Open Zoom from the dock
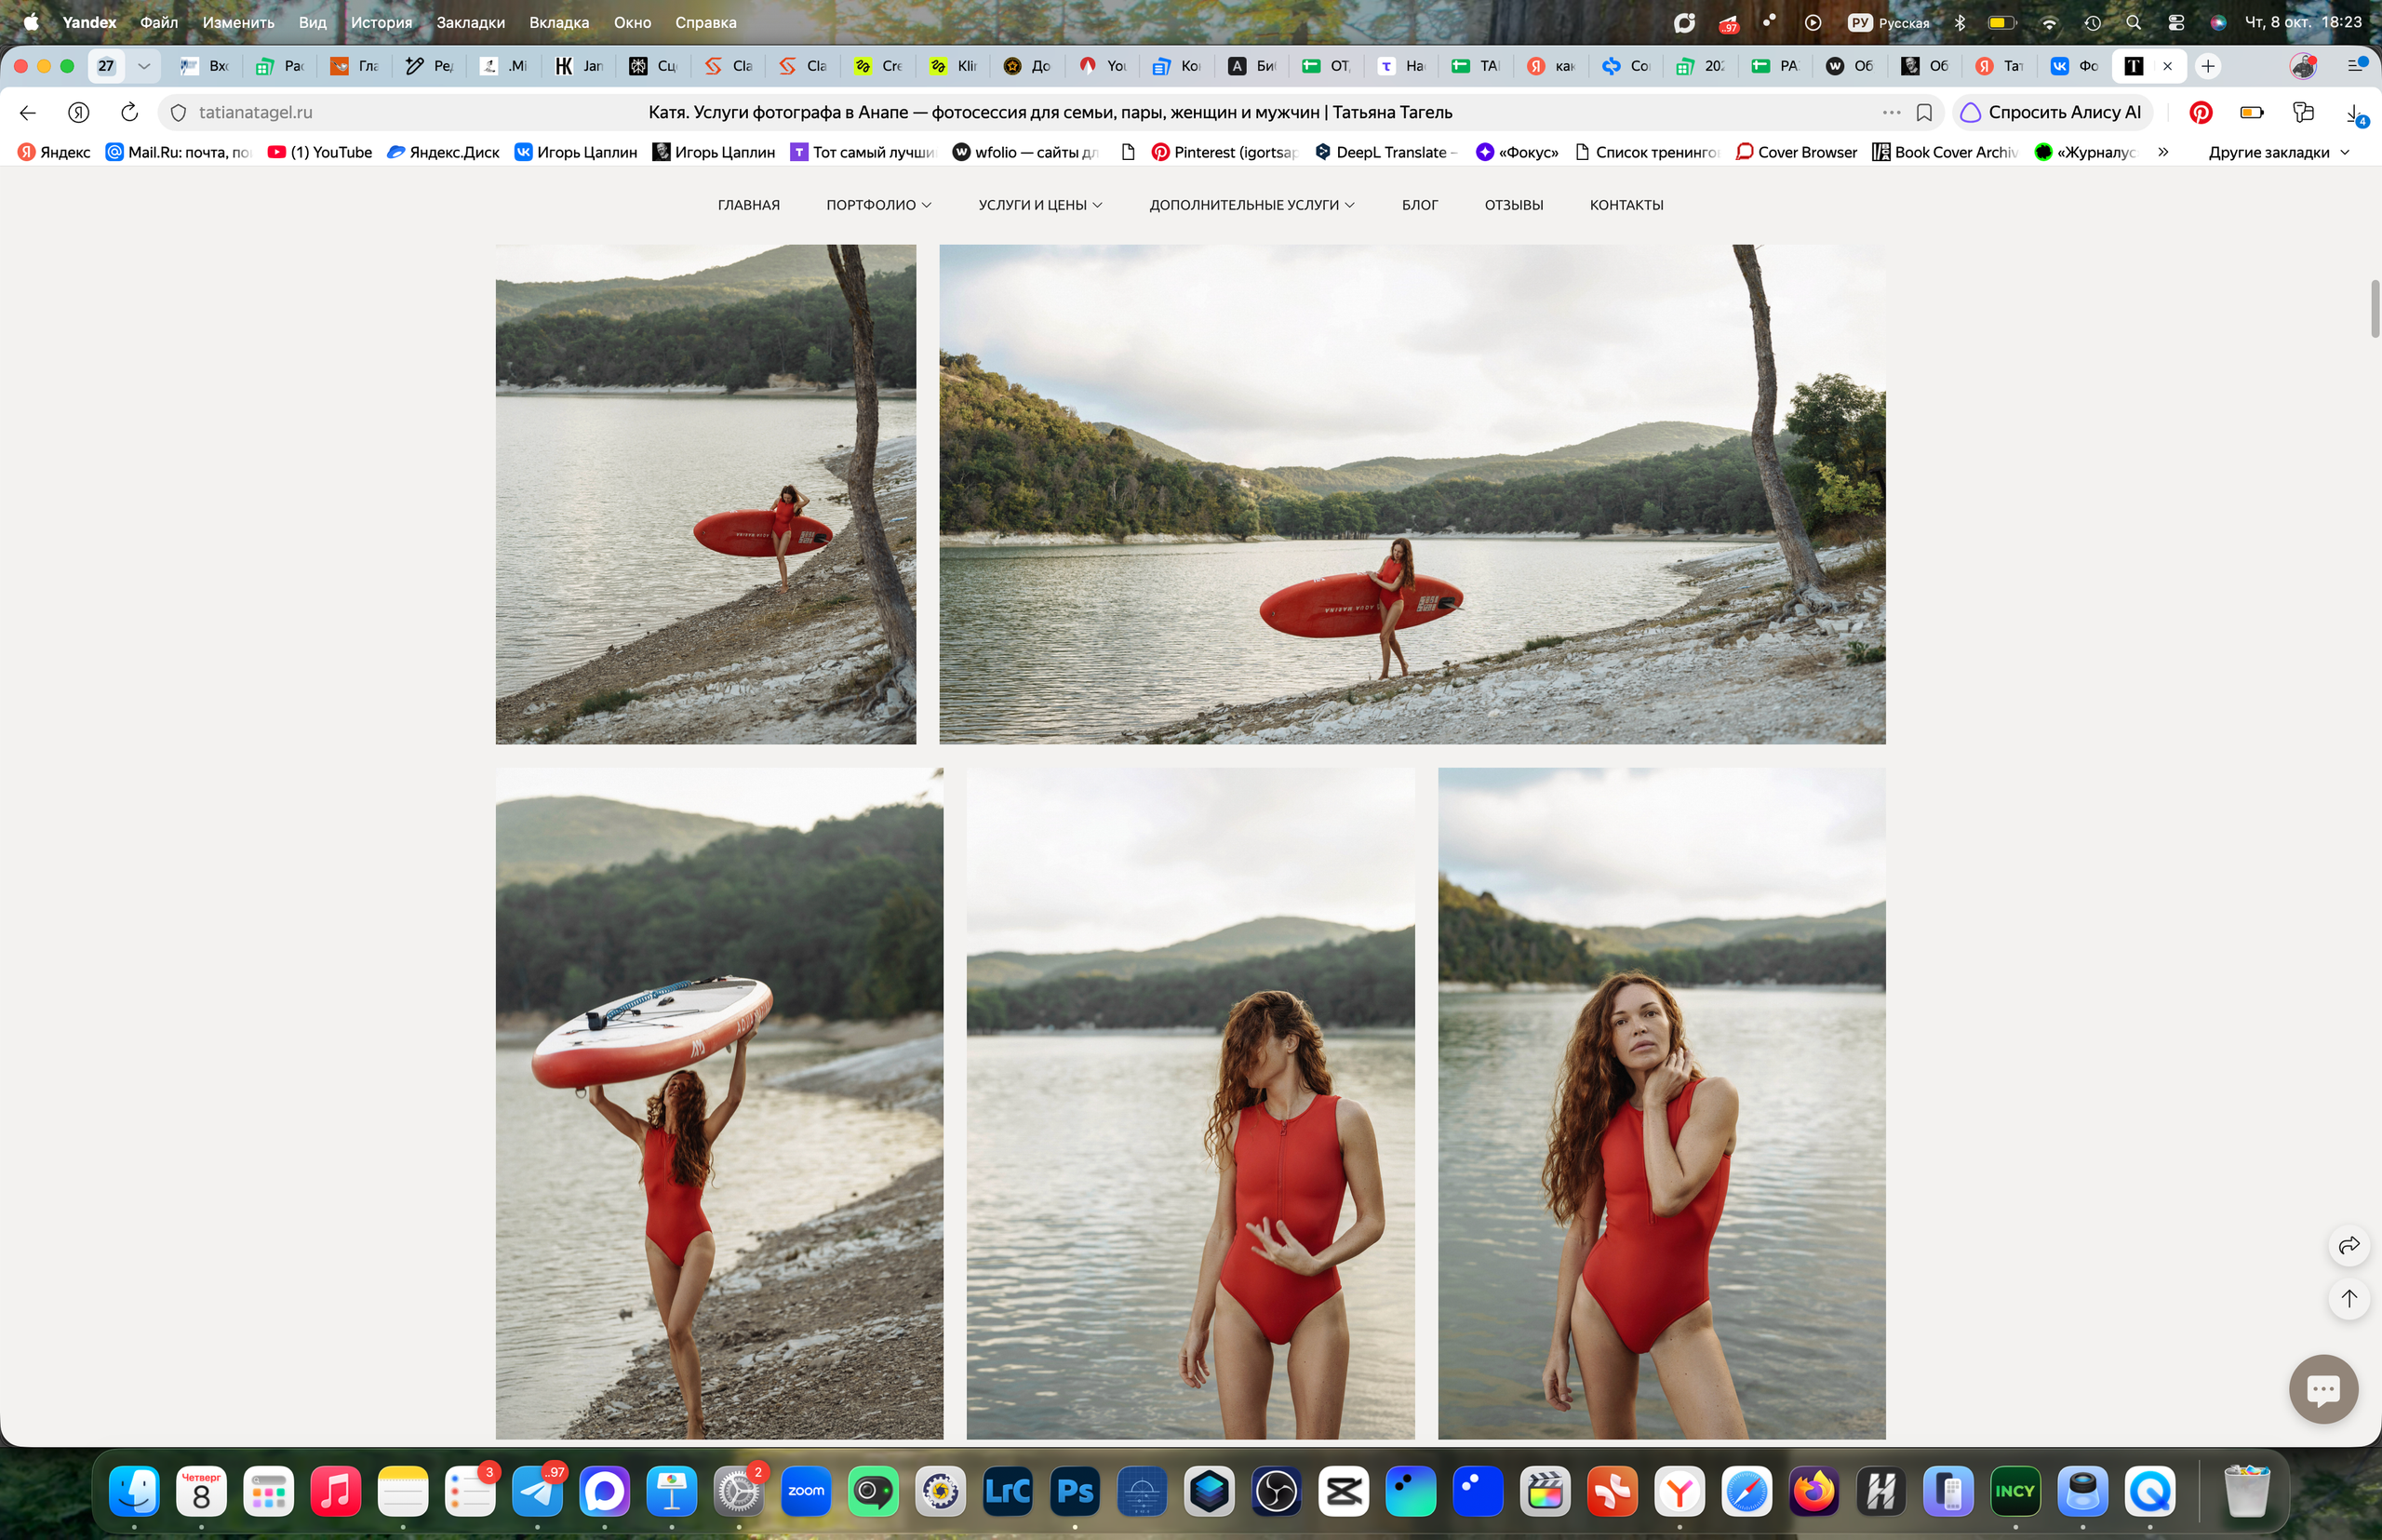The width and height of the screenshot is (2382, 1540). [x=806, y=1491]
